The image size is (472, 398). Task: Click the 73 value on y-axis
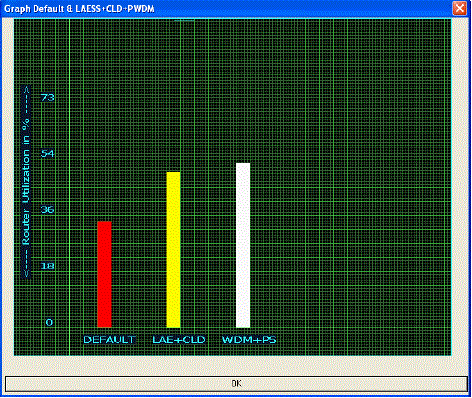47,97
